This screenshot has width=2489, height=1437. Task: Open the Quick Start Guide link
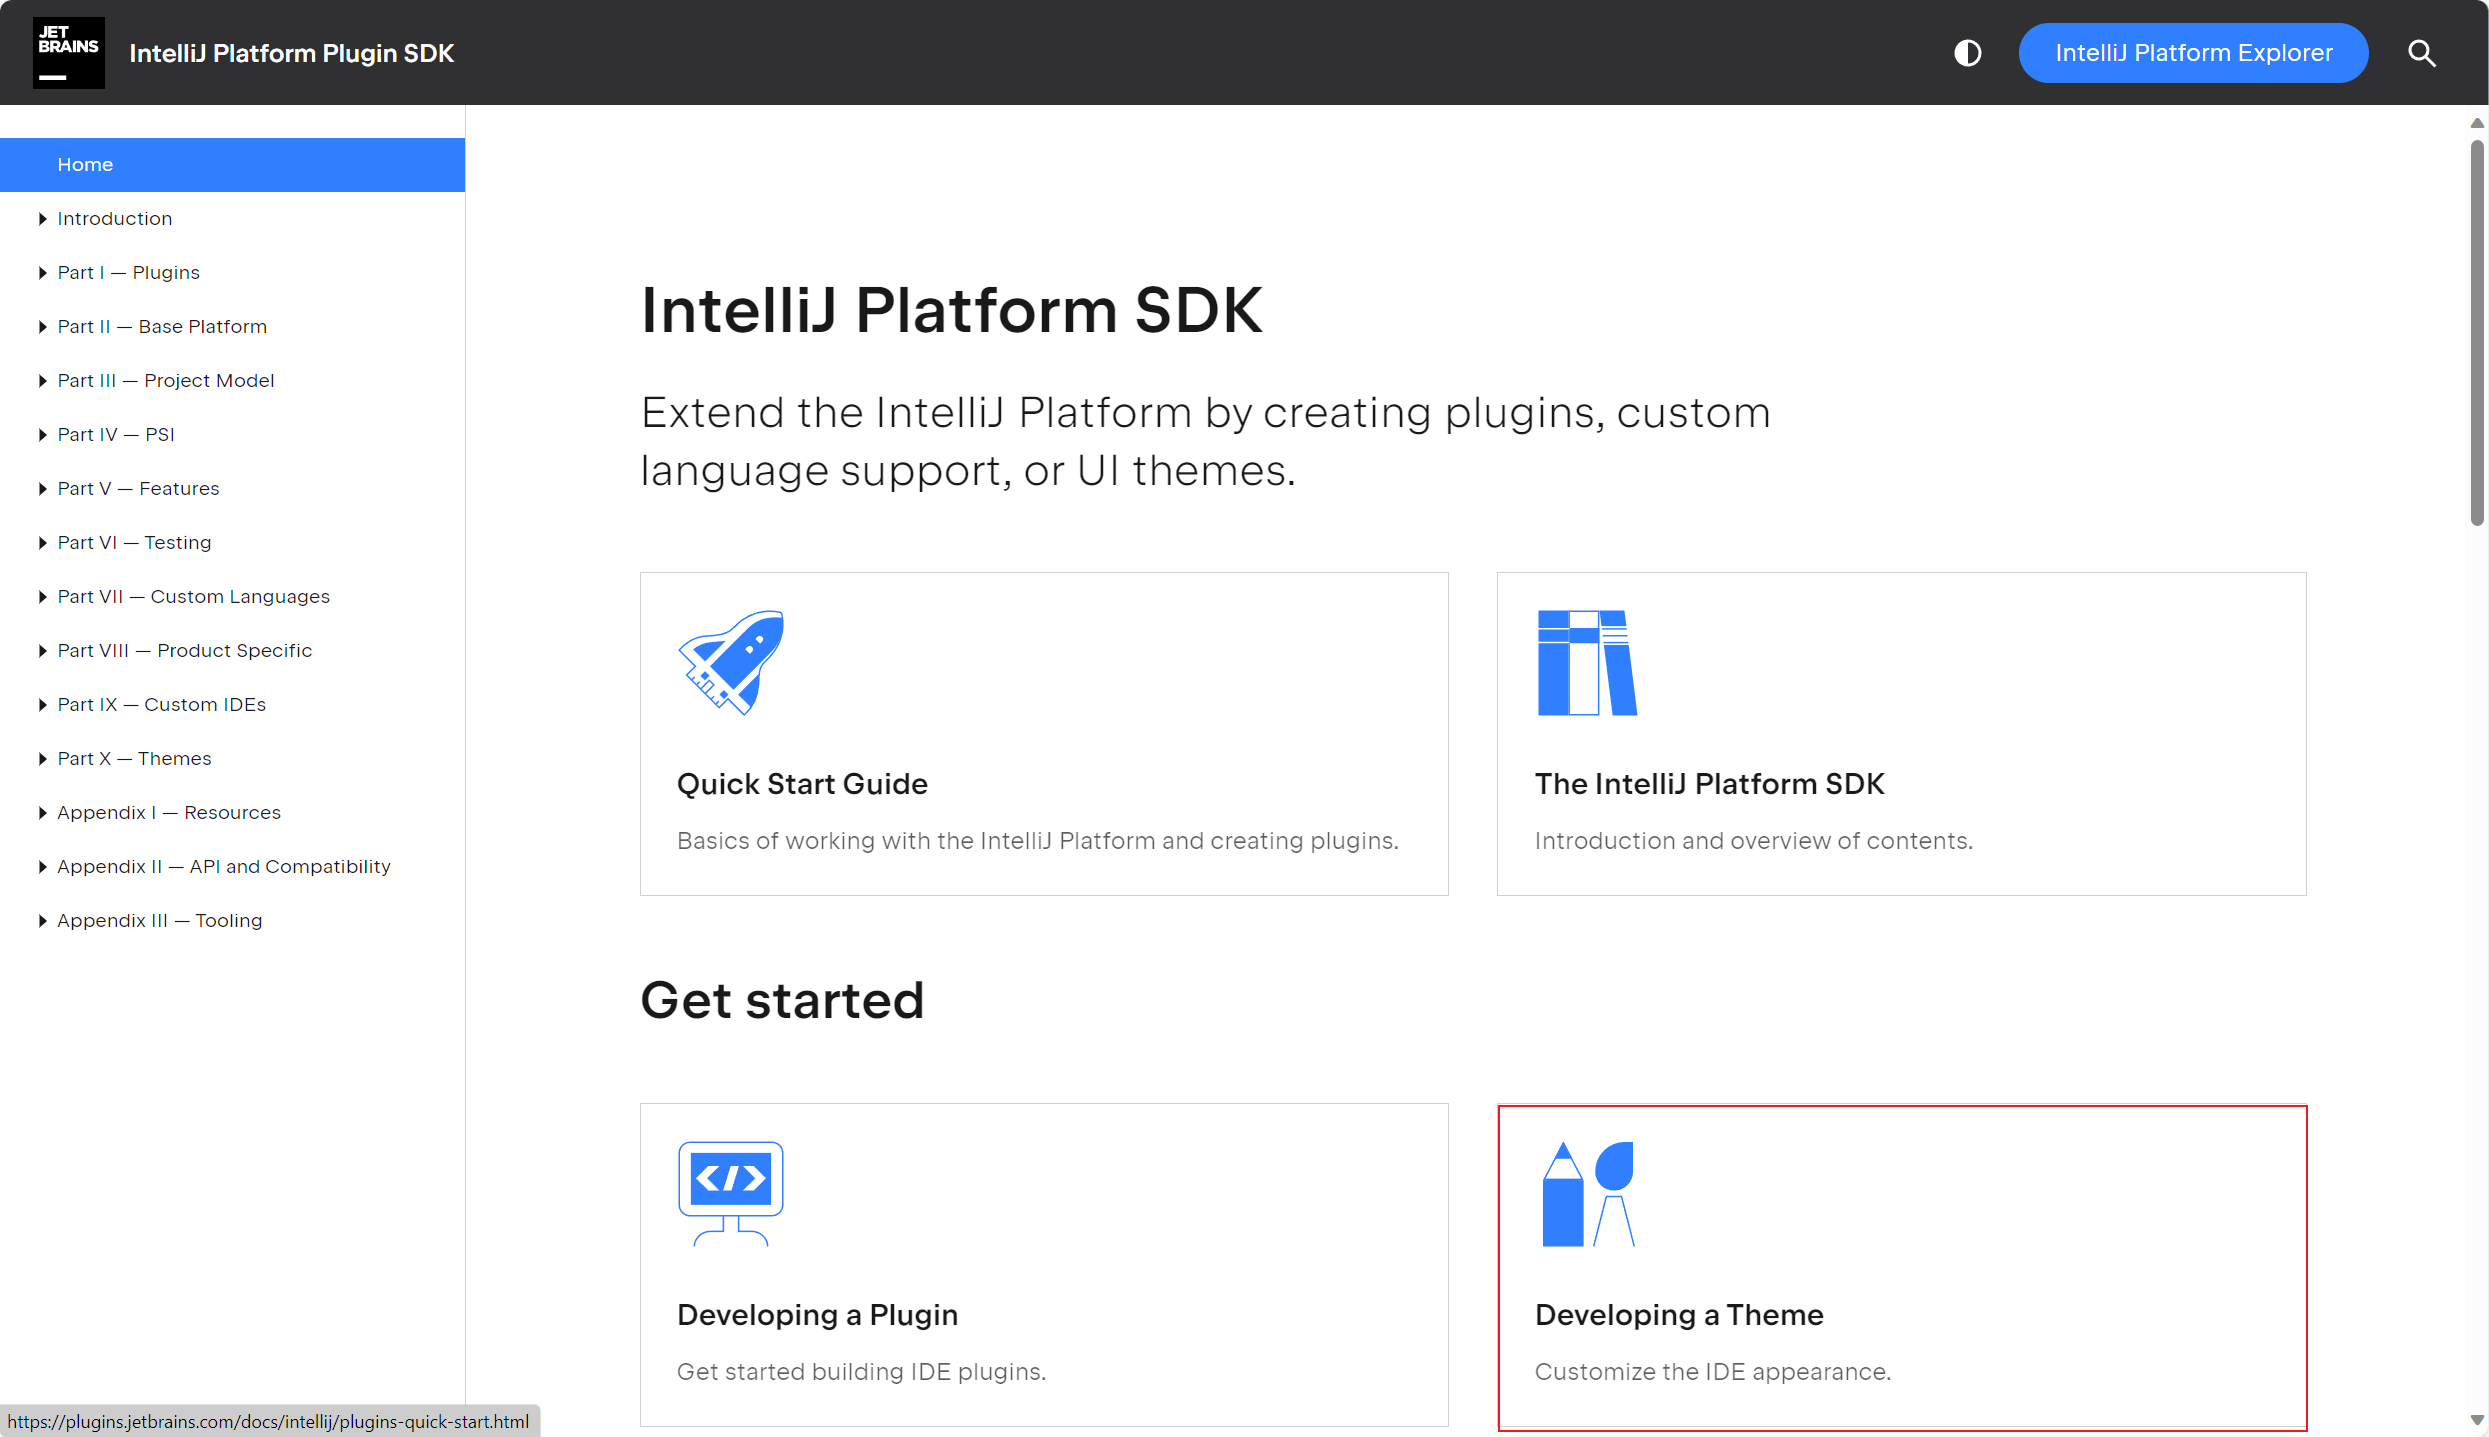[x=802, y=784]
